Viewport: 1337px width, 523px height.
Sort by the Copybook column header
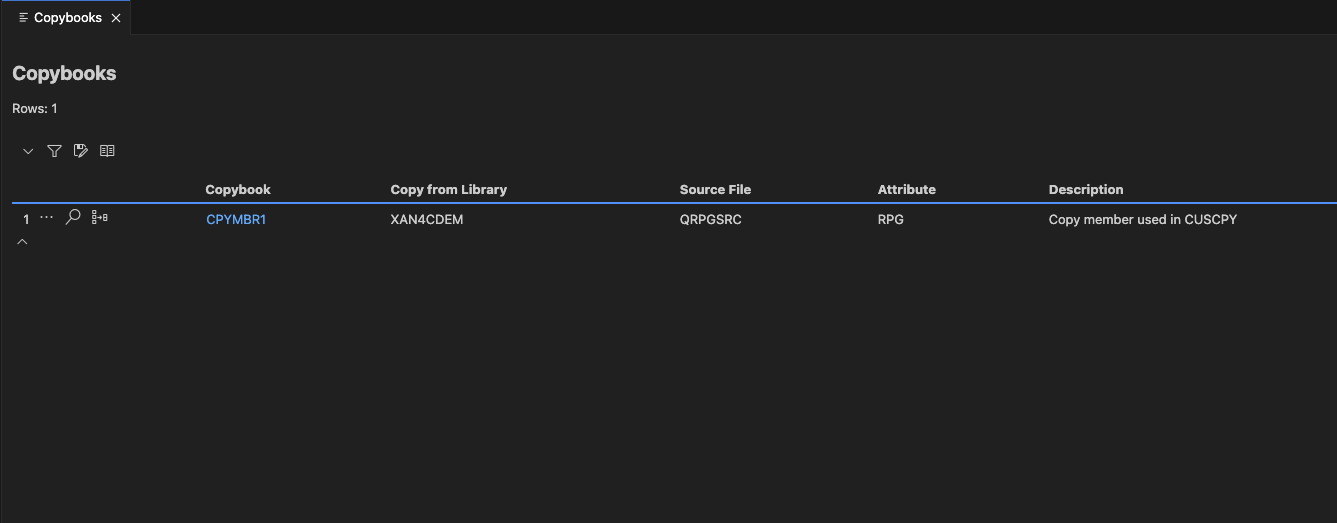238,189
